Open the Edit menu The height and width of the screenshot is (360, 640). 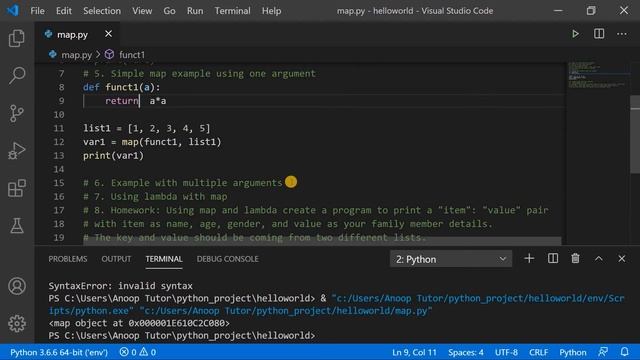(64, 11)
